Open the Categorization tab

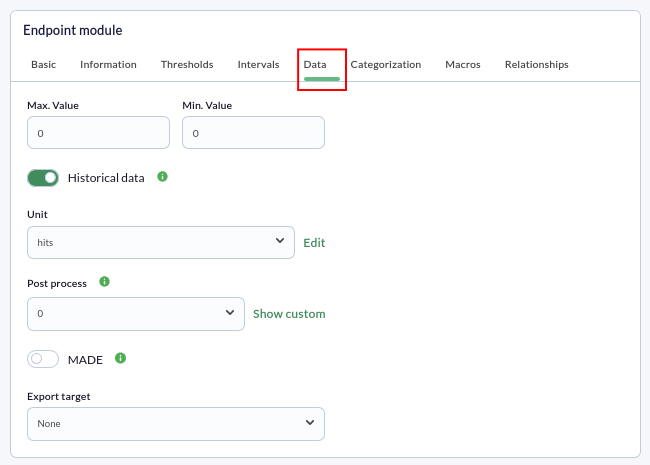click(386, 65)
